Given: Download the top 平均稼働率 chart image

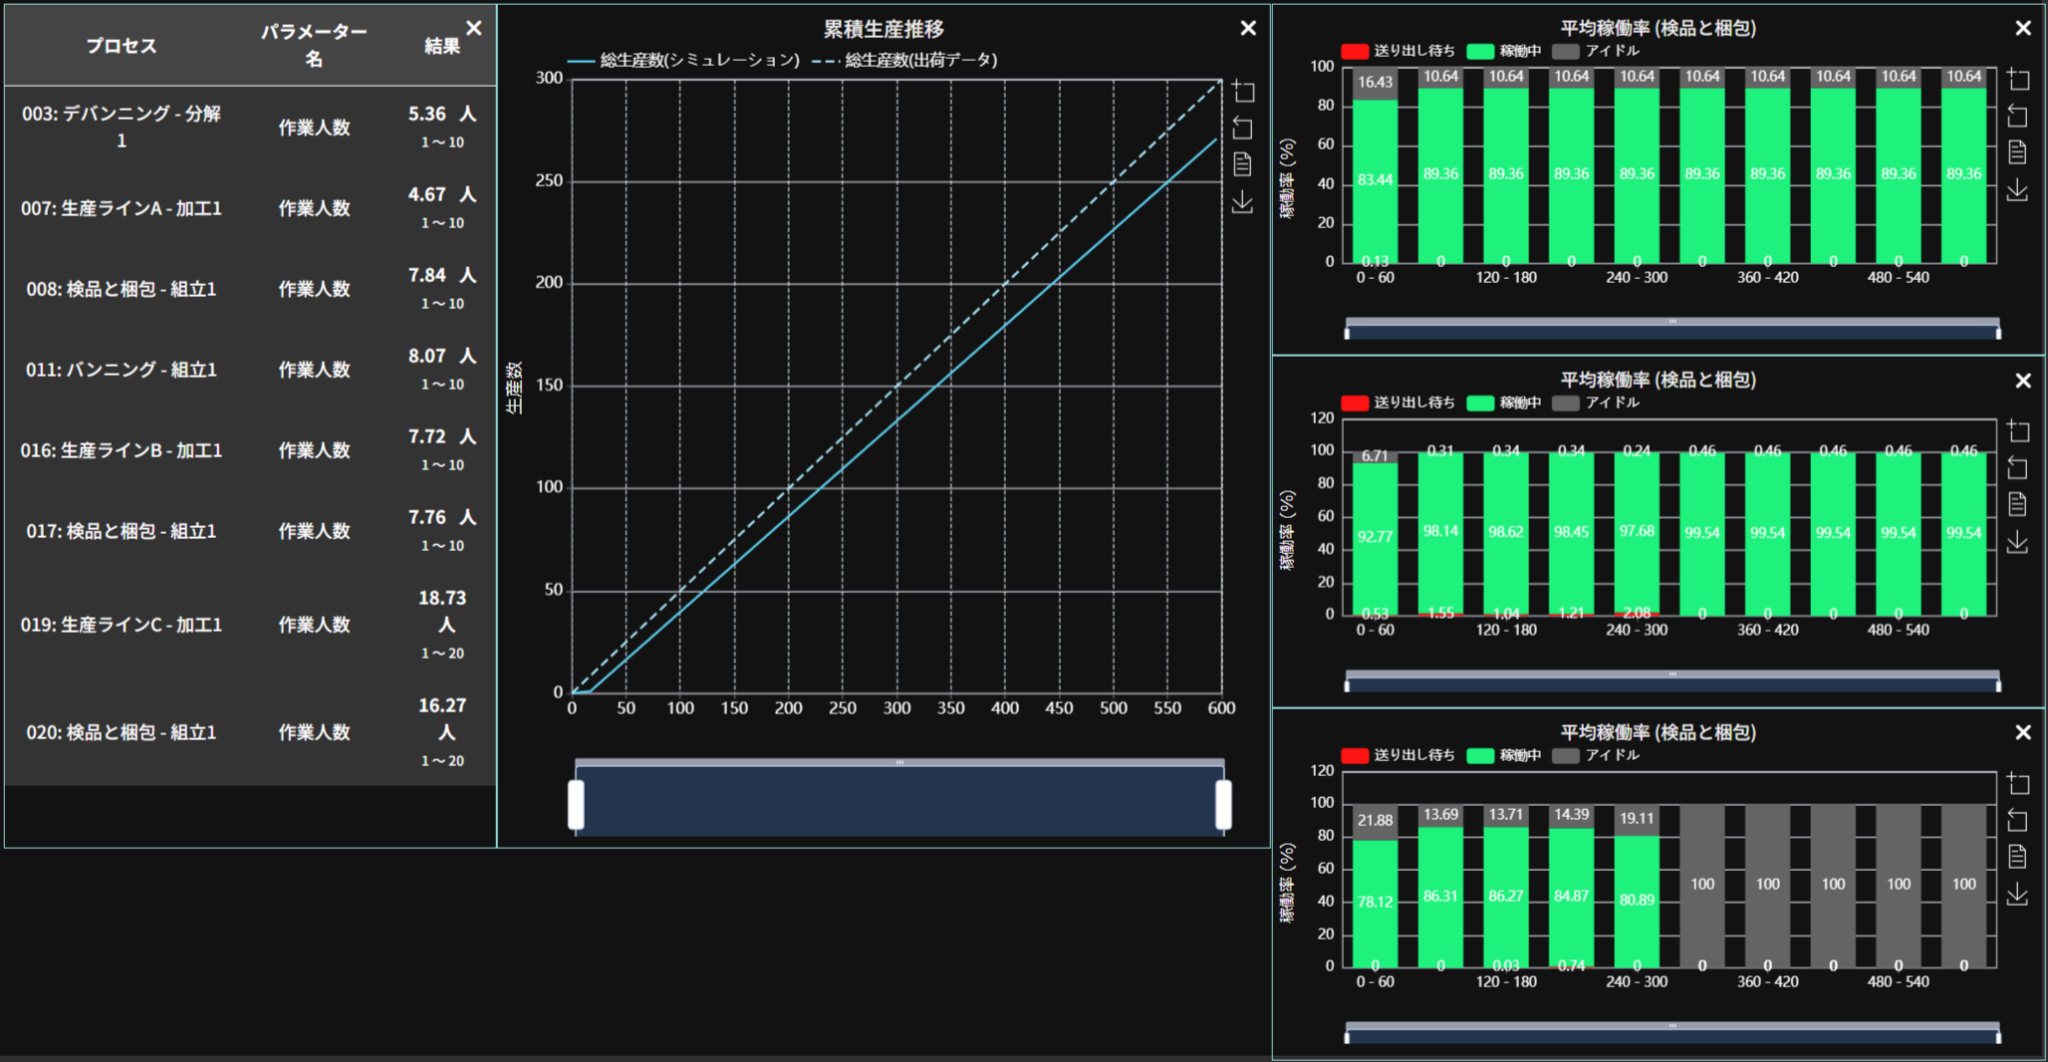Looking at the screenshot, I should pos(2017,190).
